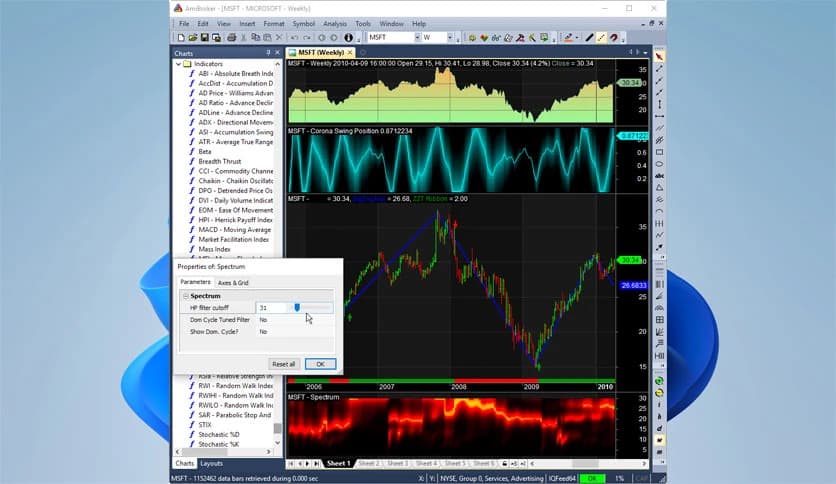Select the Sheet 2 chart tab
This screenshot has width=836, height=484.
[368, 464]
